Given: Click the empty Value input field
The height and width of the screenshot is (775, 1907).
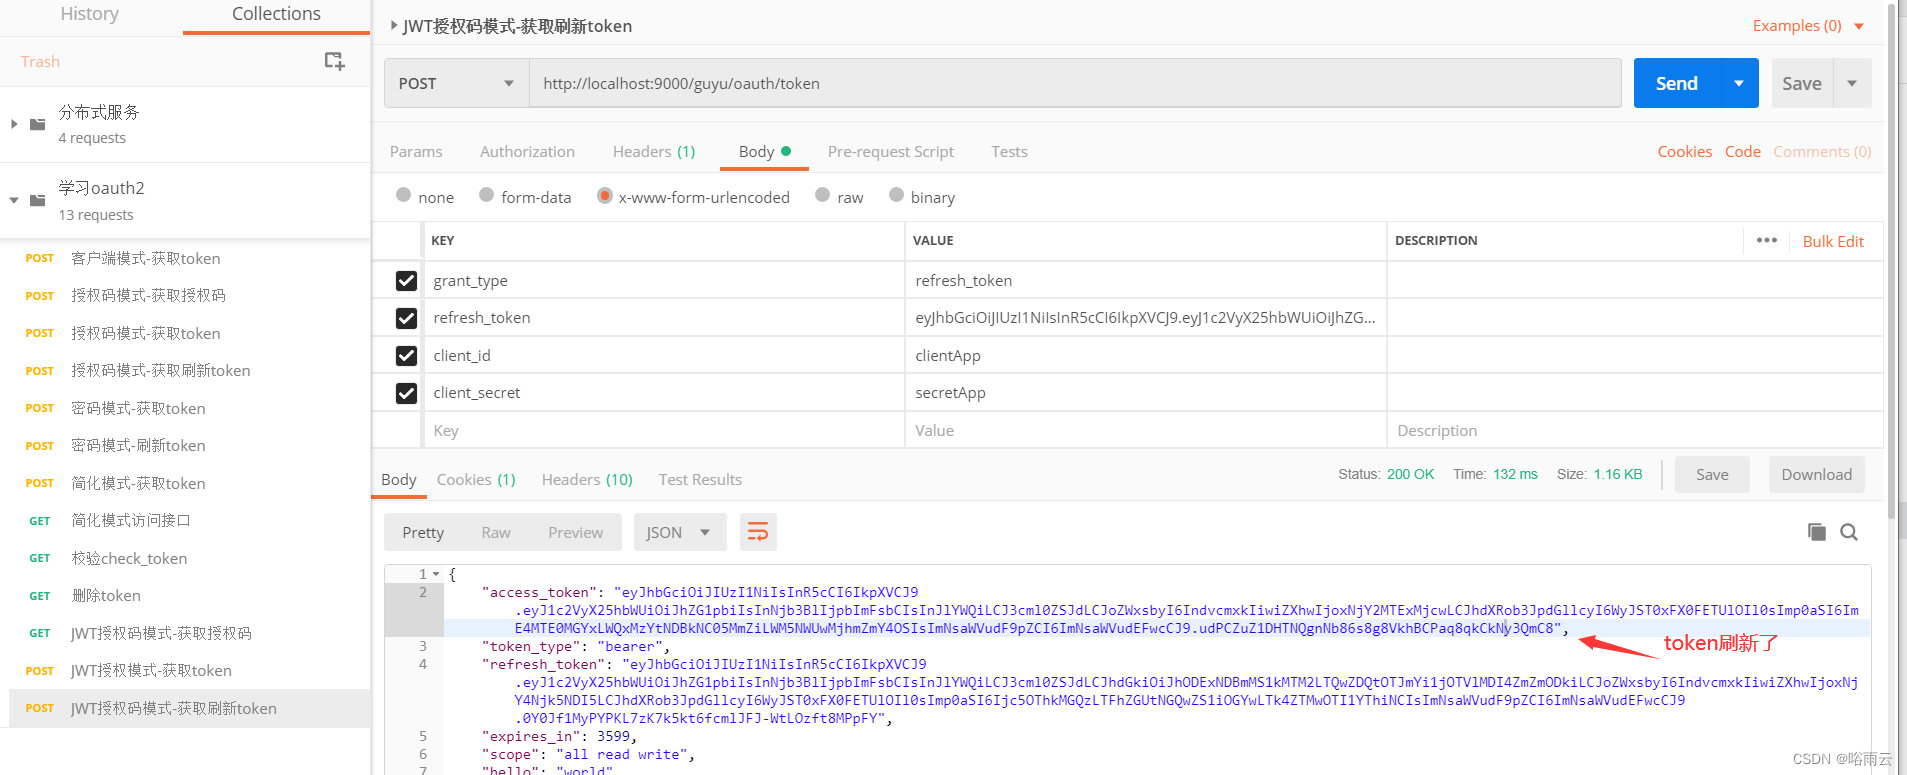Looking at the screenshot, I should pos(1145,430).
